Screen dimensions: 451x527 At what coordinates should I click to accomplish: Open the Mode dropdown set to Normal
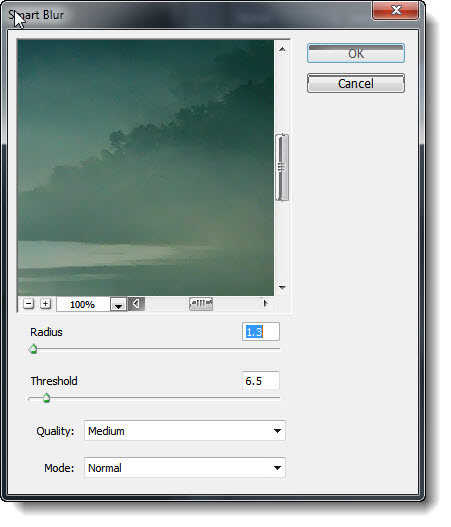(x=185, y=468)
